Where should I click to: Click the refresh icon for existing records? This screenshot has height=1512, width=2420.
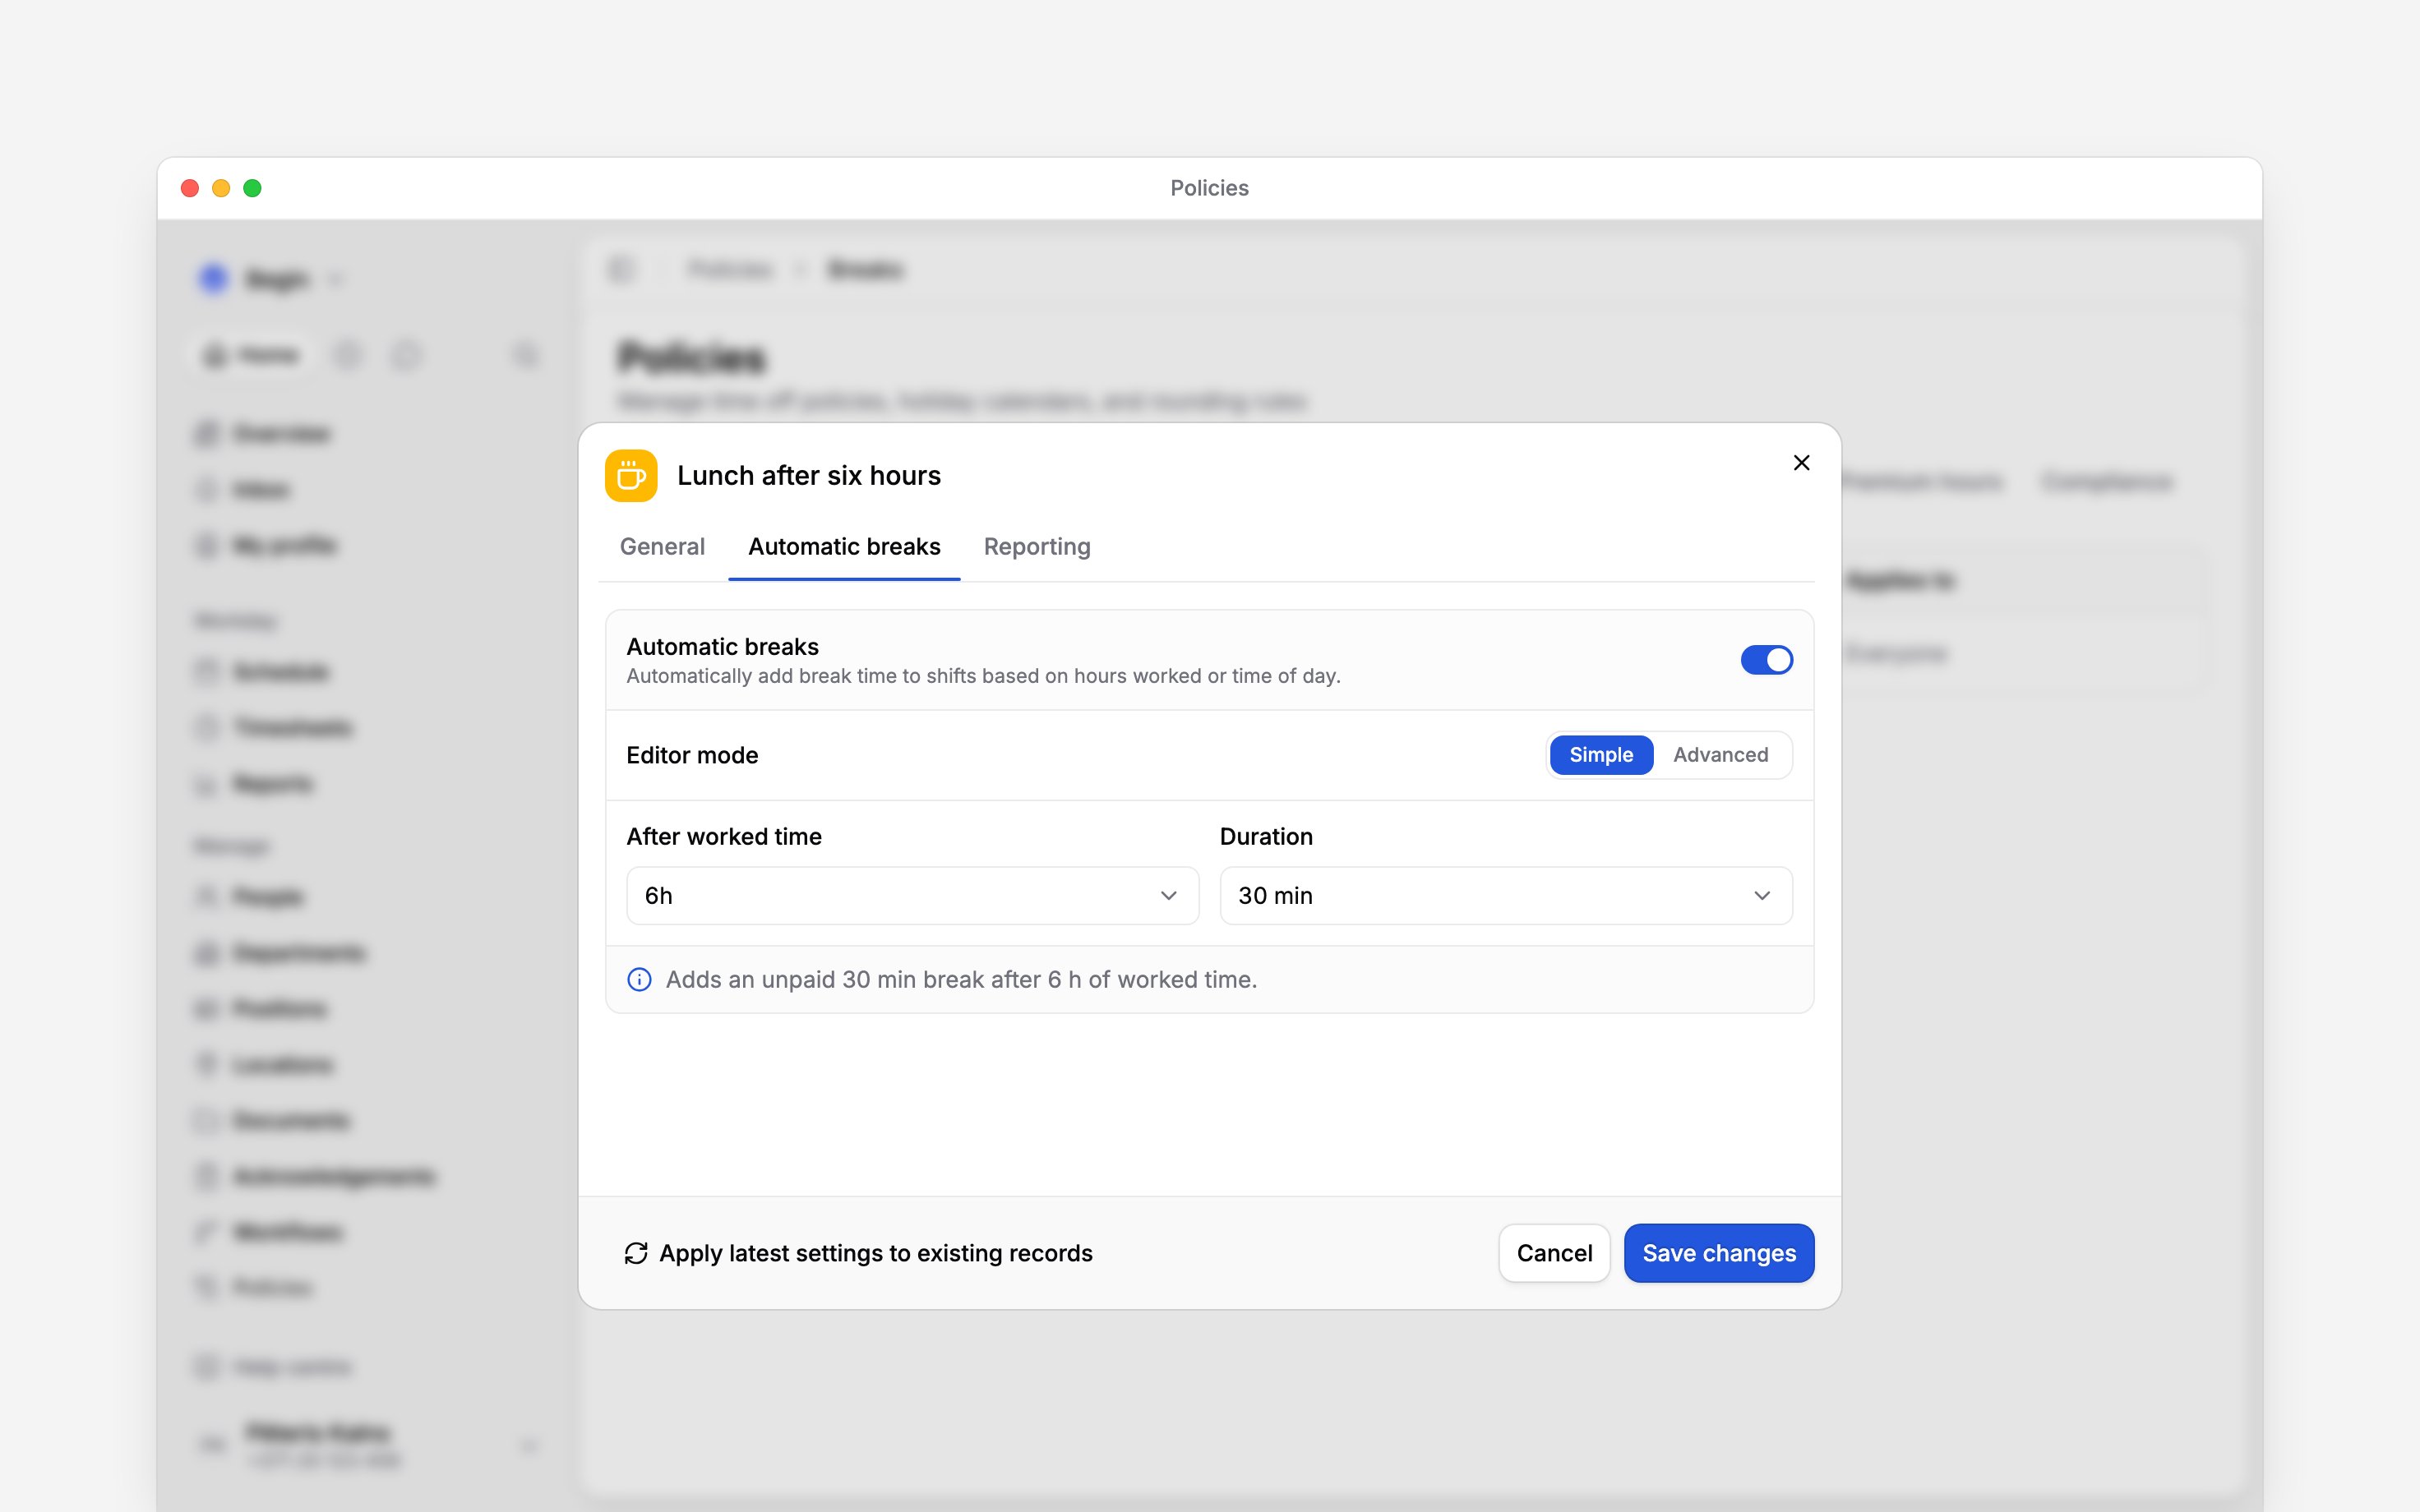coord(636,1253)
